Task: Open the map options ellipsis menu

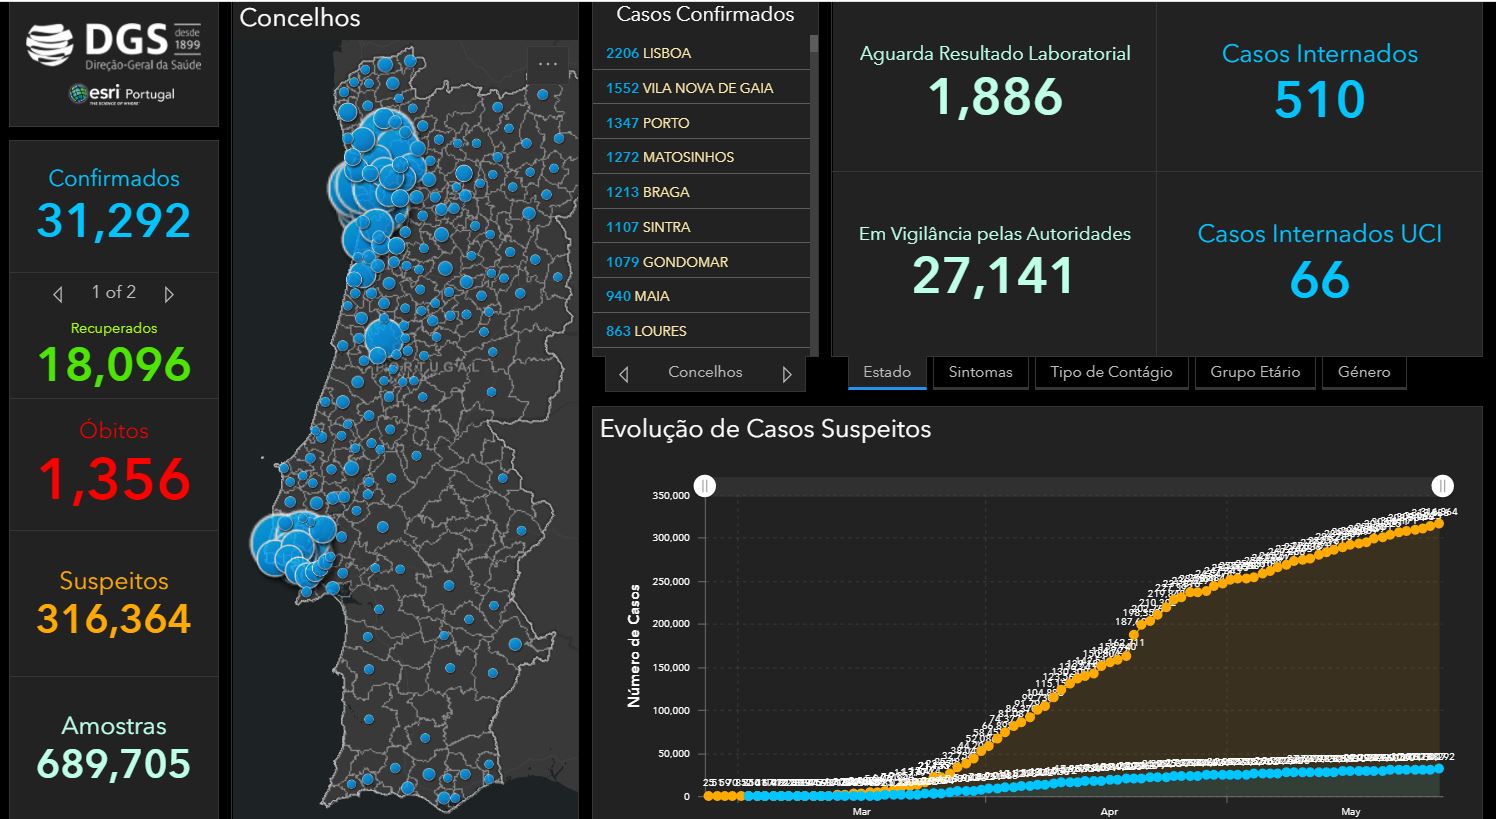Action: pos(548,63)
